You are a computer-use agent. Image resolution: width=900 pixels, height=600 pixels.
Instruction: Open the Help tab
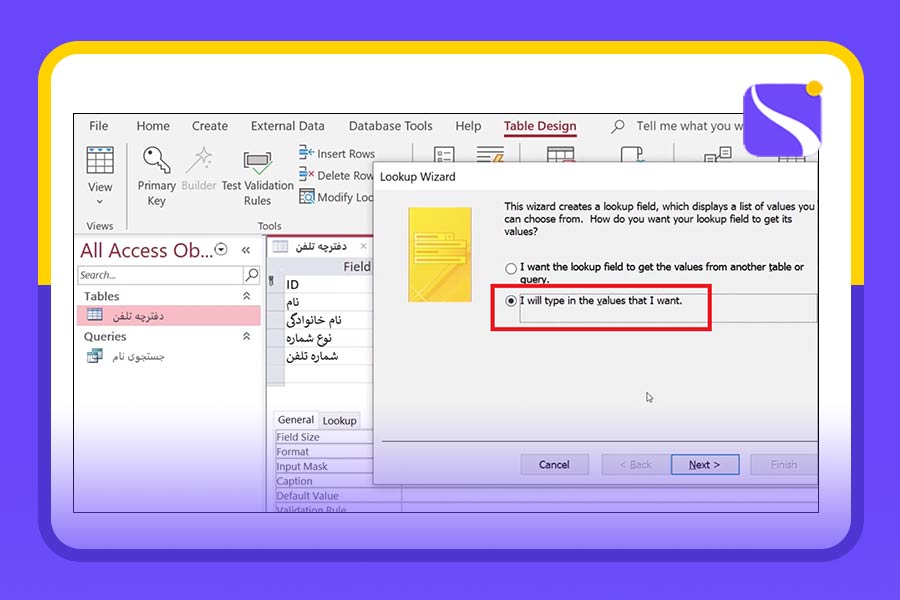468,126
